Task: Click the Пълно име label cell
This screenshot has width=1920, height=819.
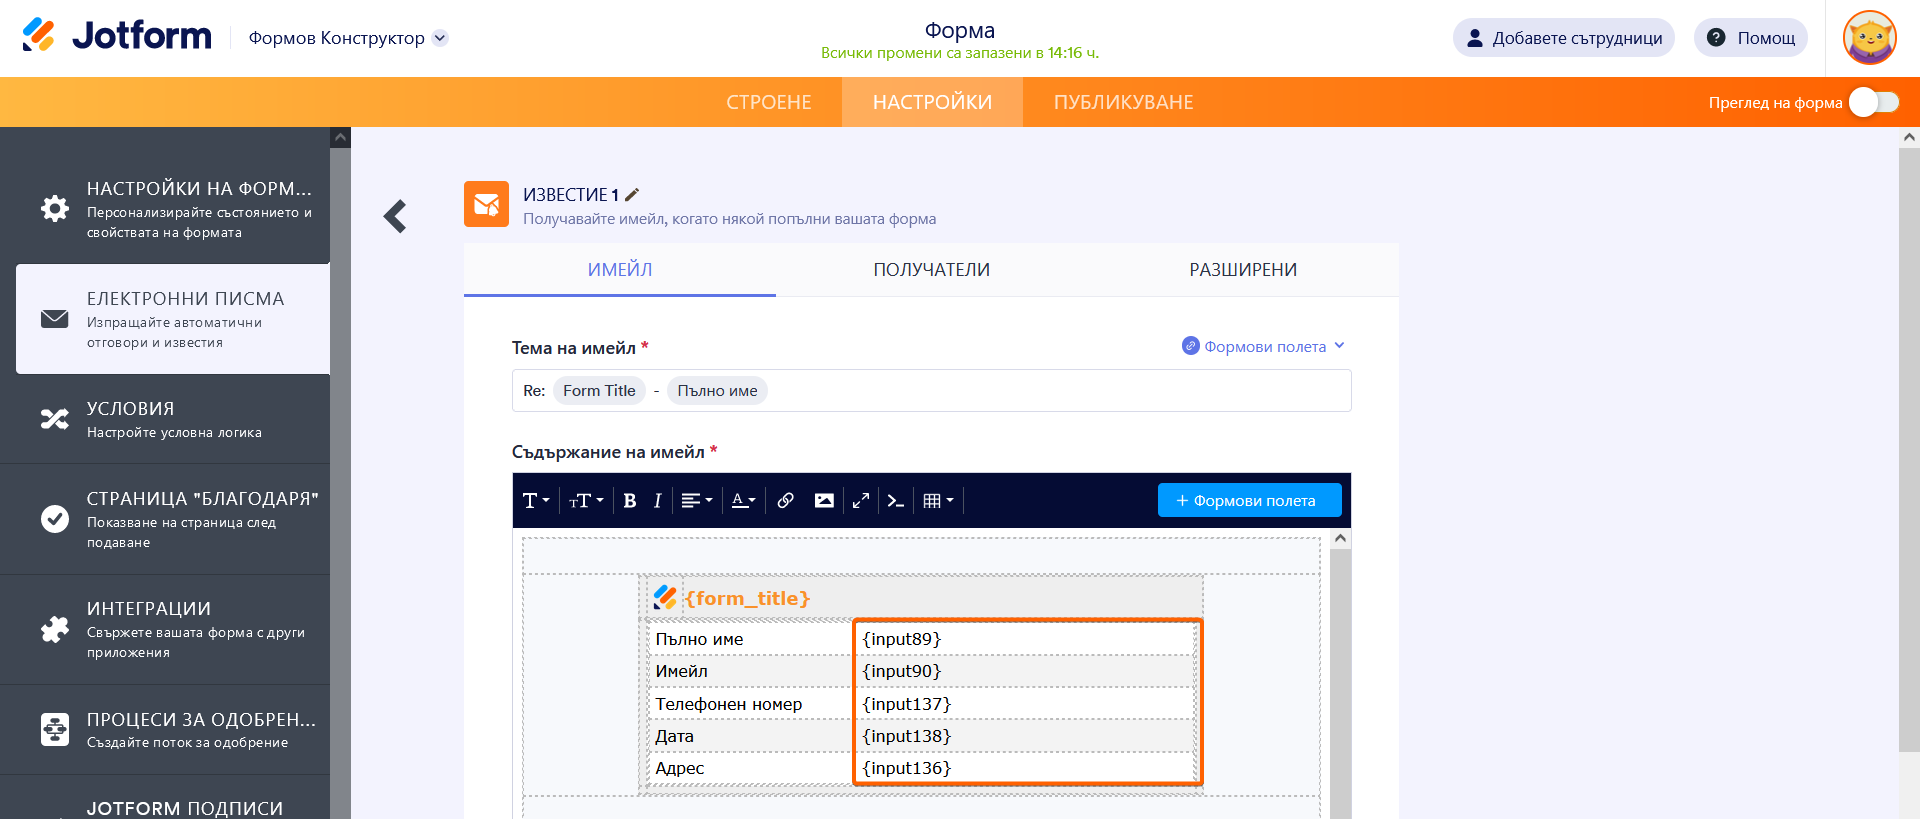Action: coord(750,639)
